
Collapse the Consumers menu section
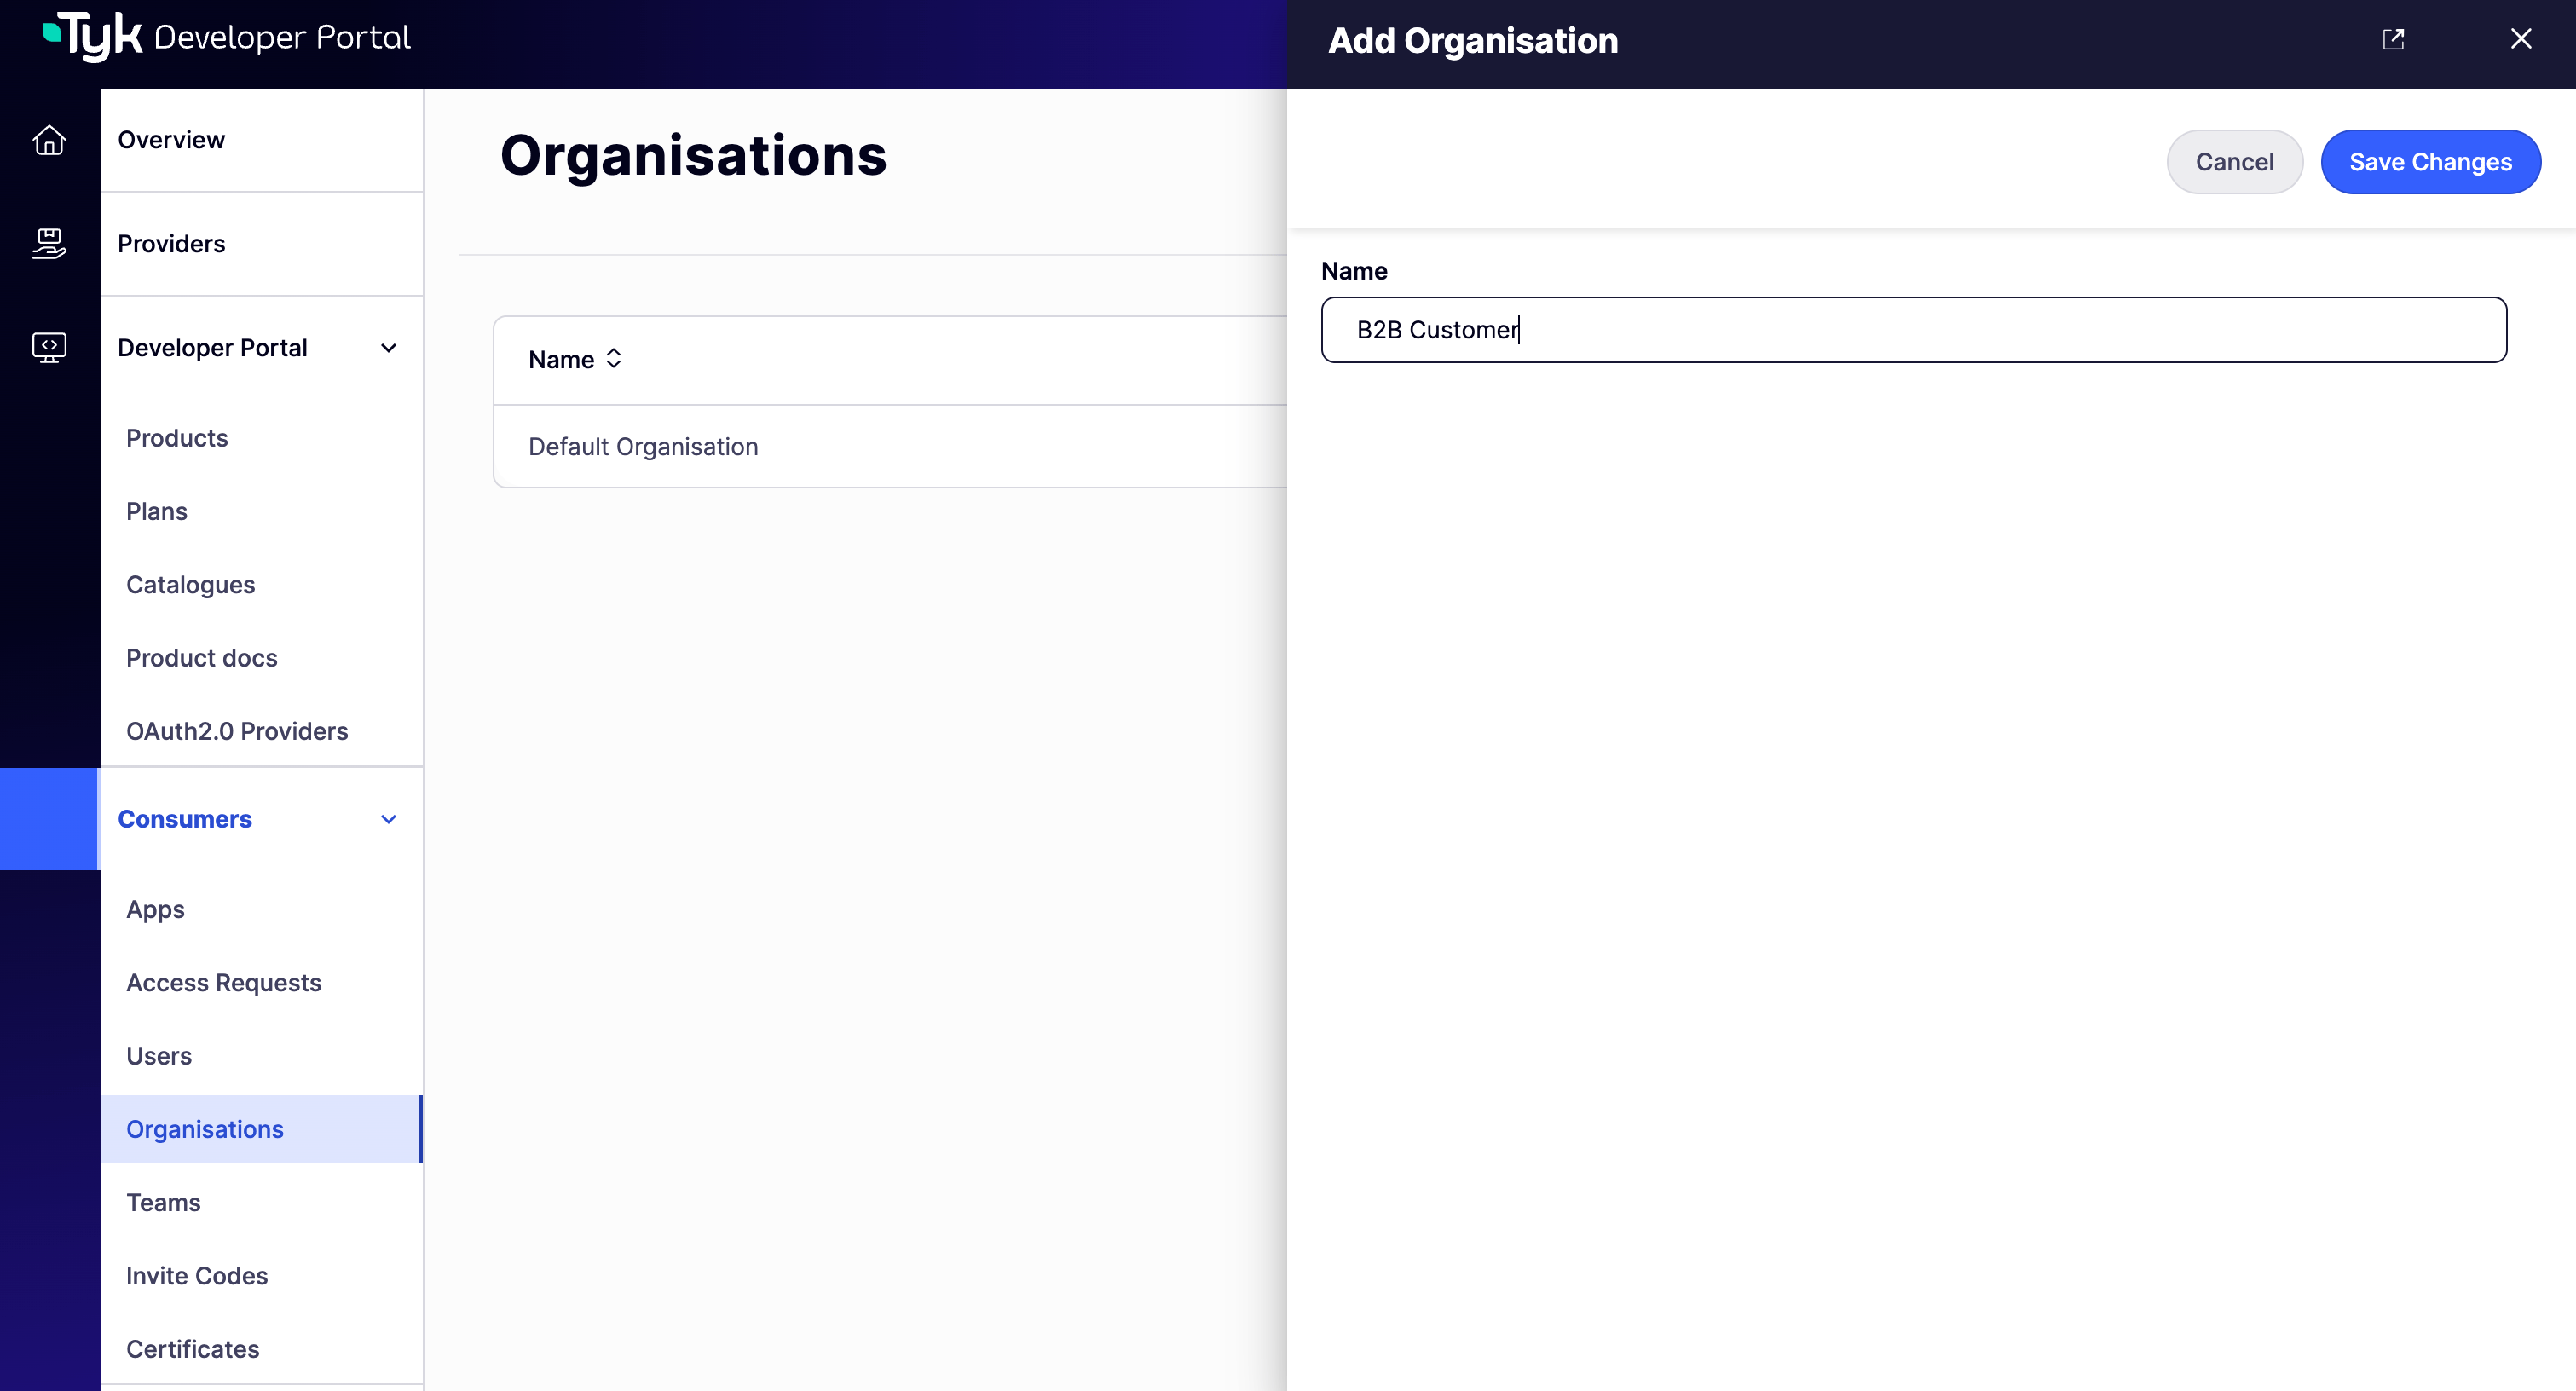pos(389,819)
